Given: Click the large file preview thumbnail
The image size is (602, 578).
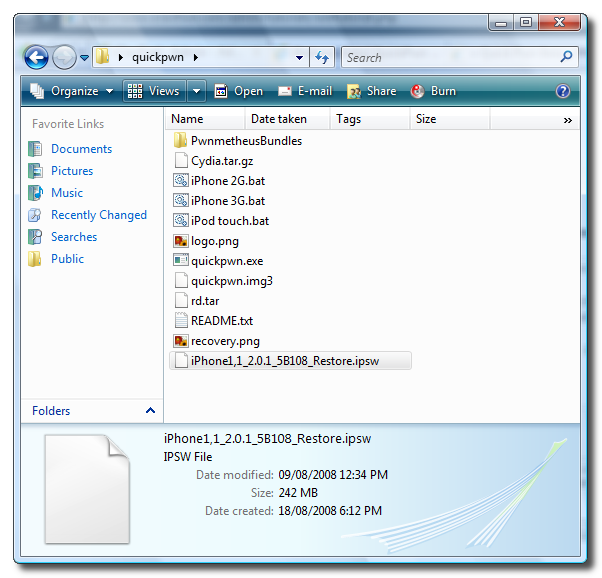Looking at the screenshot, I should (x=87, y=489).
